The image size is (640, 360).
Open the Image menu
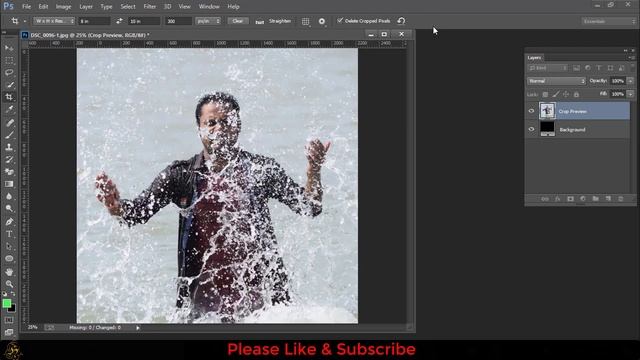coord(63,7)
